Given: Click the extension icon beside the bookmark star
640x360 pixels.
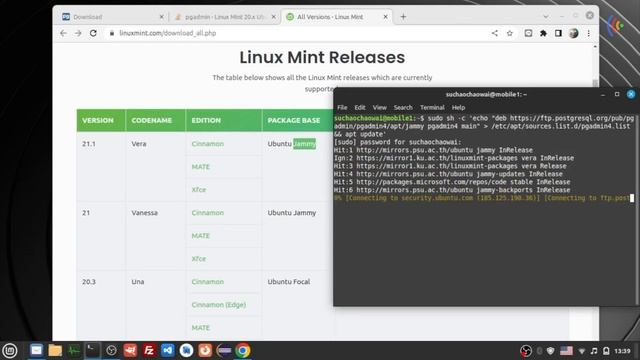Looking at the screenshot, I should (528, 33).
